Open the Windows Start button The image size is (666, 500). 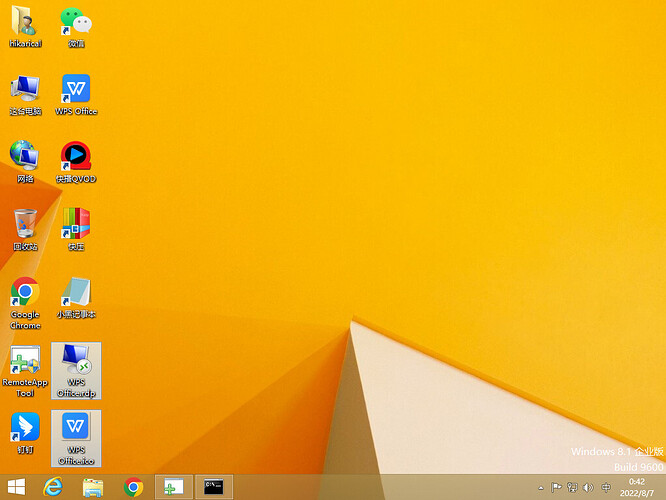coord(17,487)
